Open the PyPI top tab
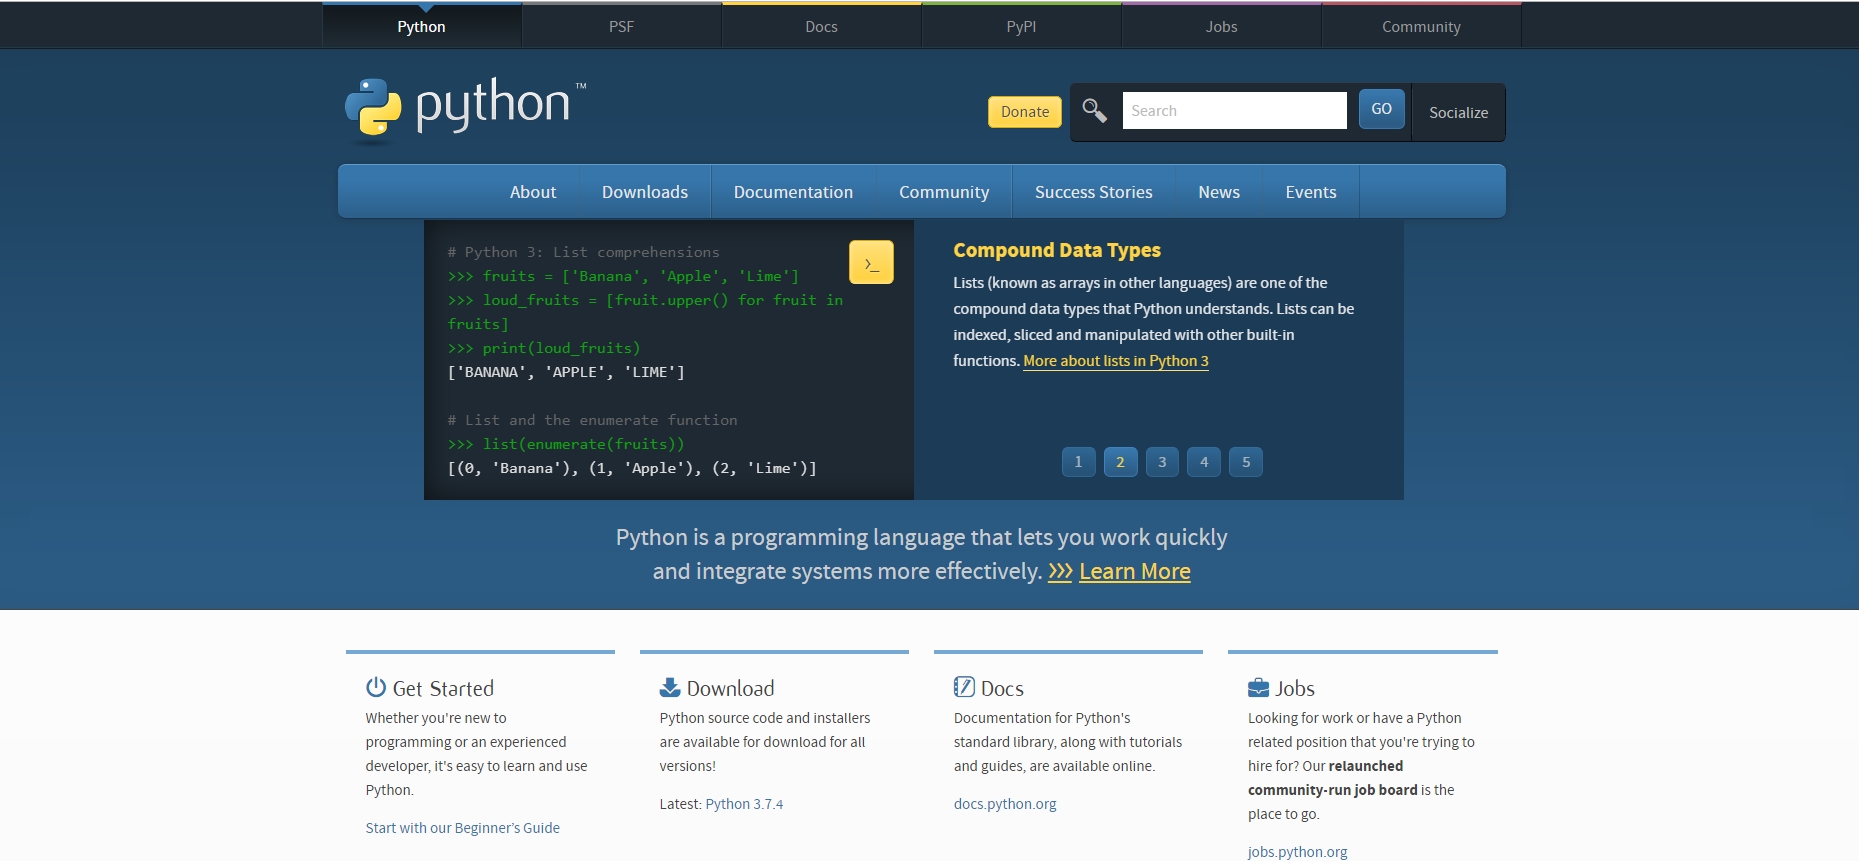 point(1021,26)
